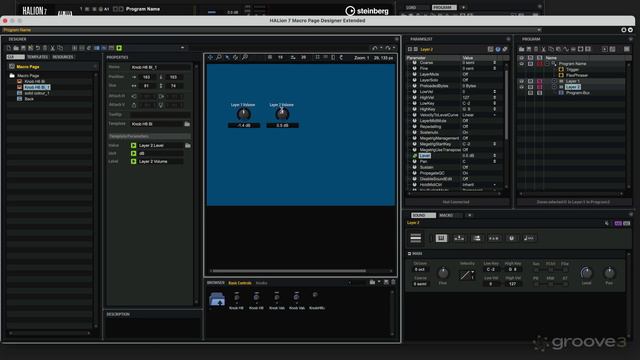
Task: Toggle the green Label export button
Action: 133,162
